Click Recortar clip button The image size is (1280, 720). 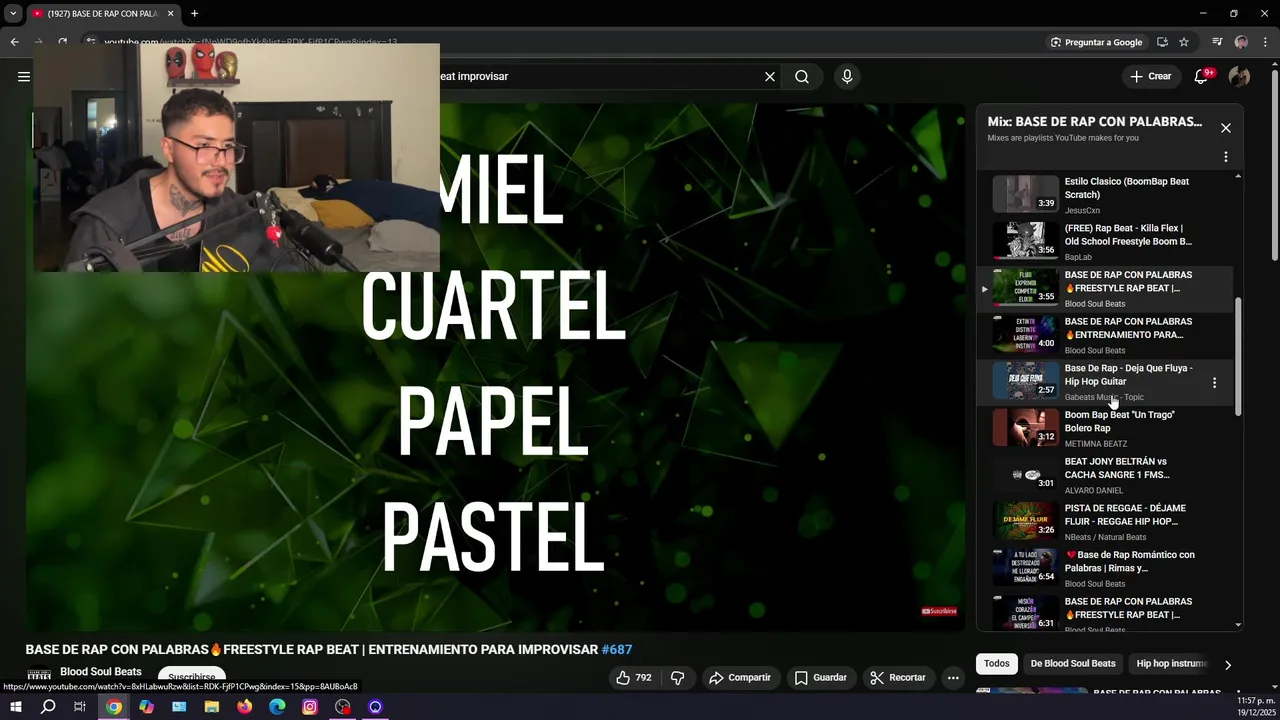(898, 677)
